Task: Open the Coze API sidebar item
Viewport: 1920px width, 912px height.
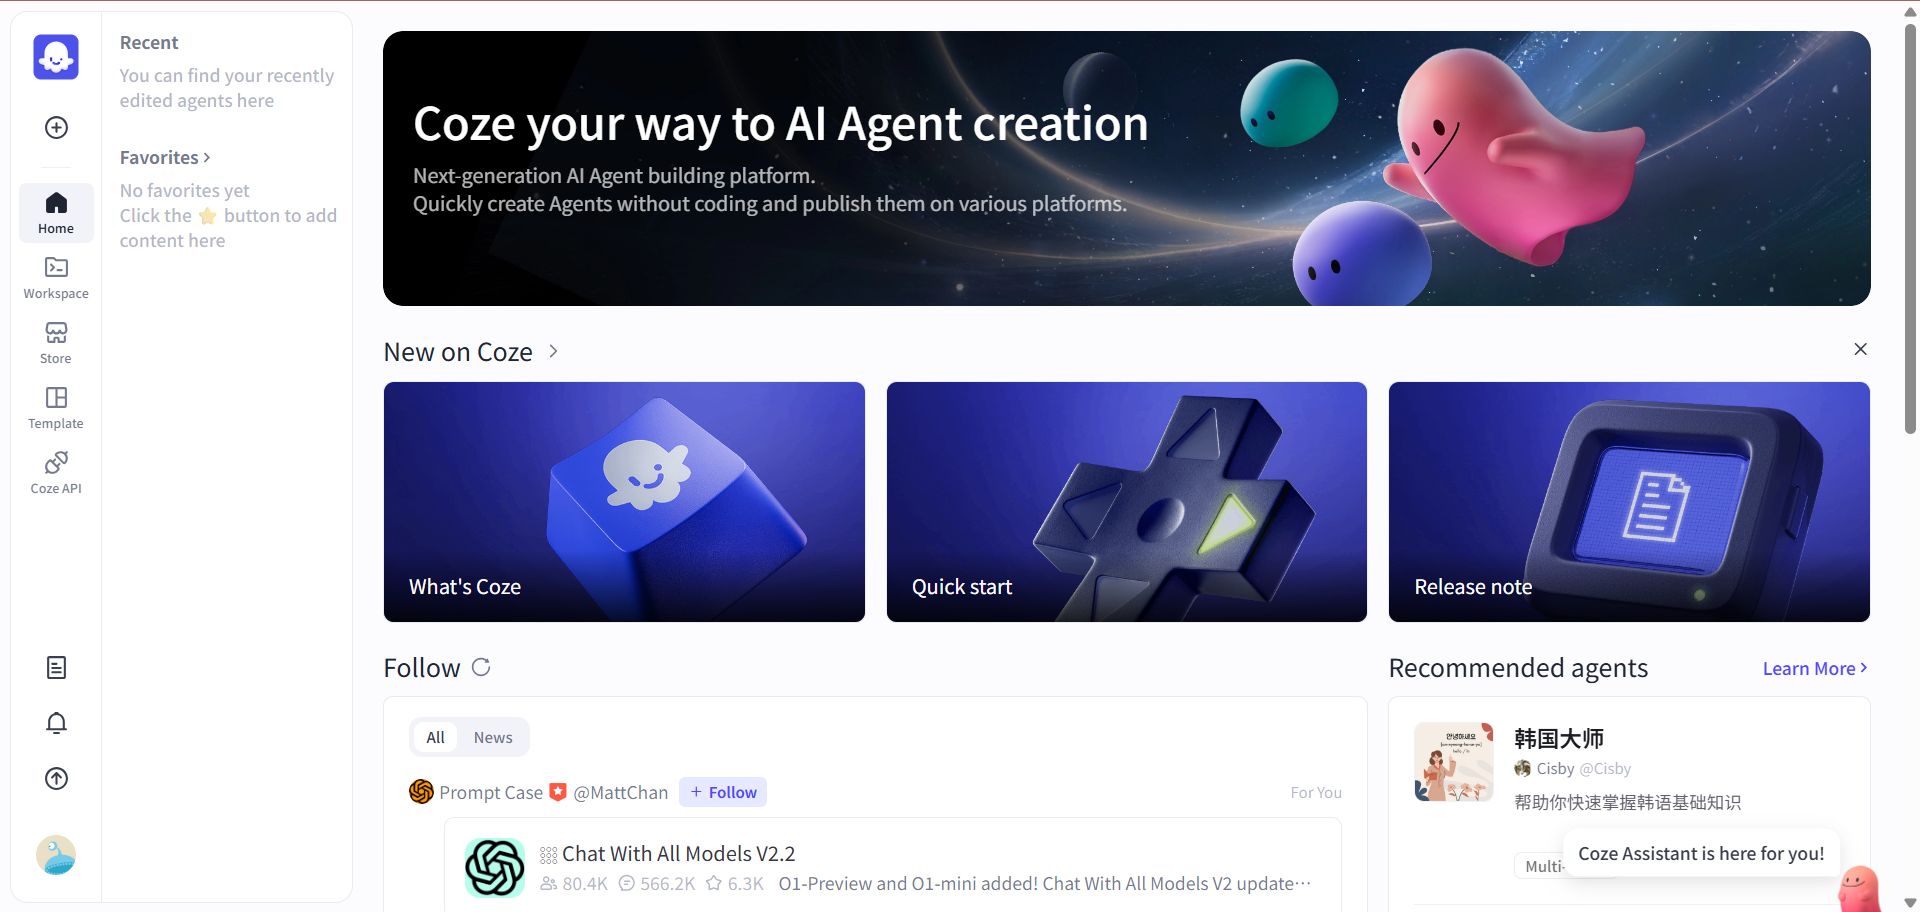Action: click(x=56, y=473)
